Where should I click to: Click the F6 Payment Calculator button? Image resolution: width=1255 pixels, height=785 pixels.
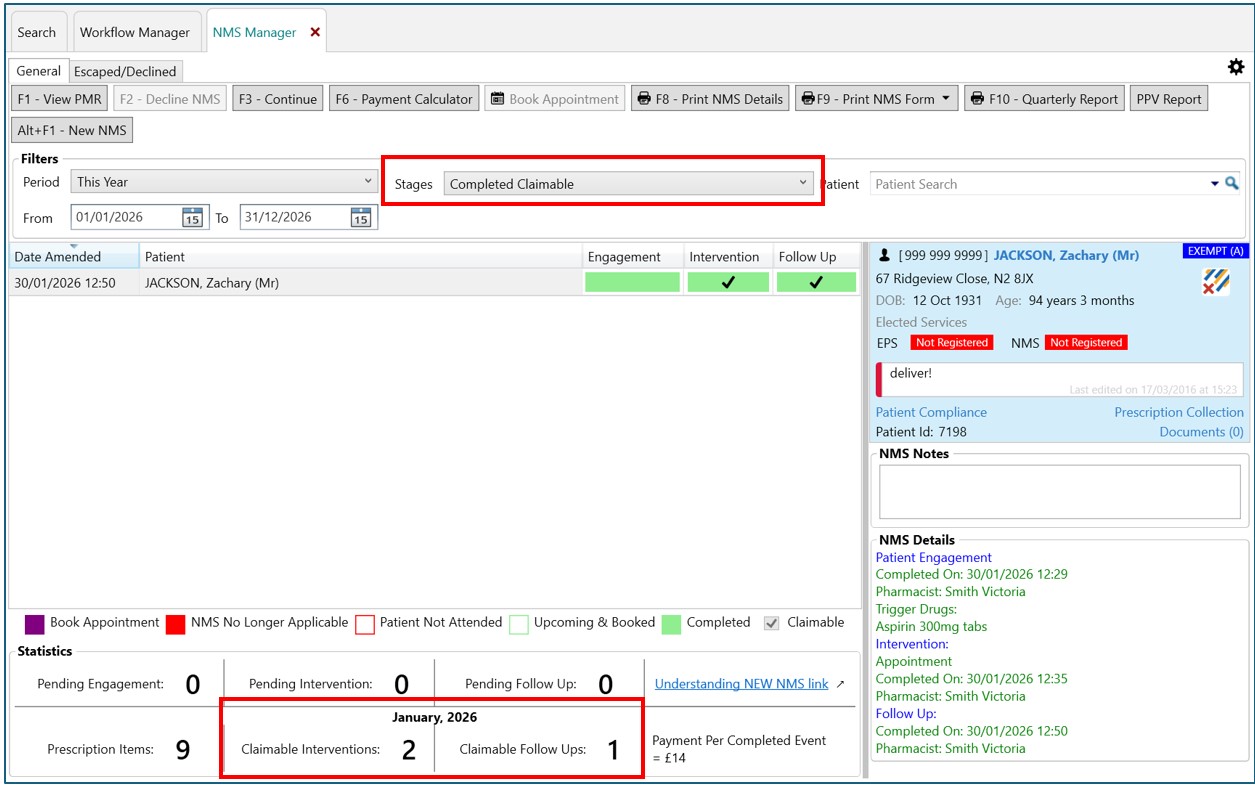pos(404,99)
